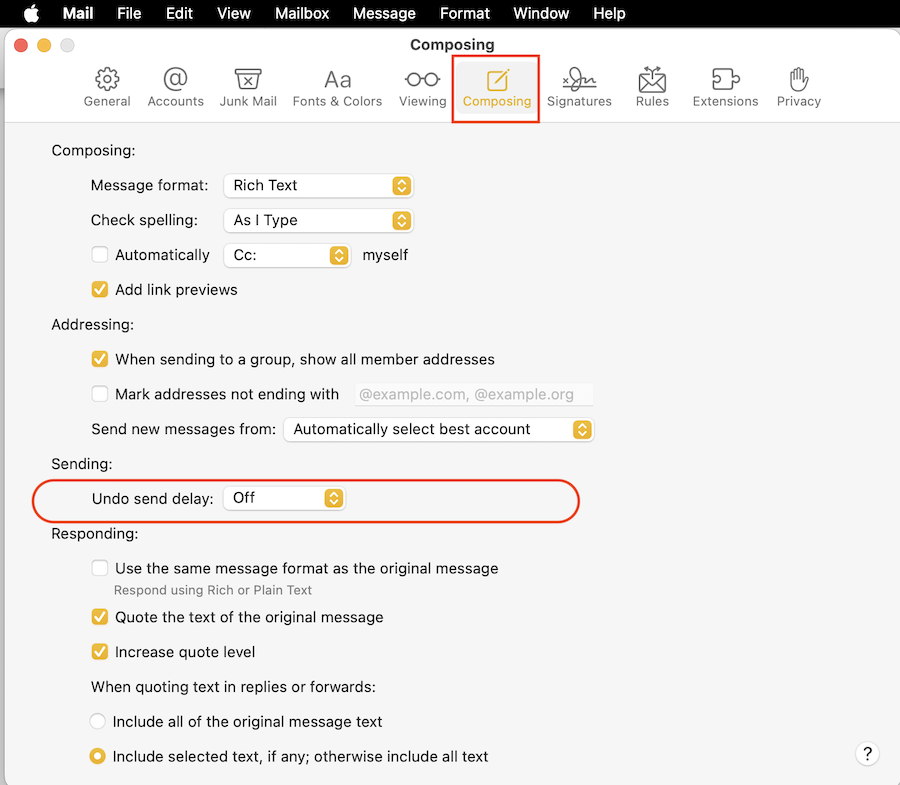This screenshot has width=900, height=785.
Task: Open the Apple menu
Action: (x=32, y=13)
